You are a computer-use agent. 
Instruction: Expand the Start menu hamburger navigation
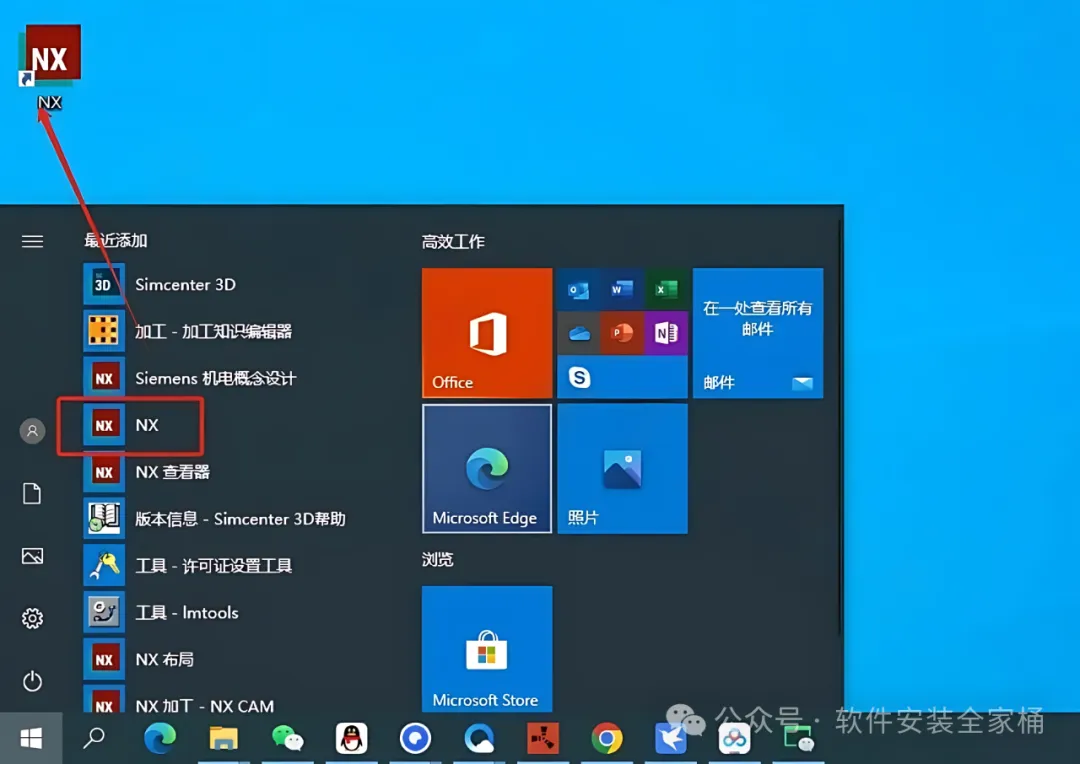[x=32, y=241]
